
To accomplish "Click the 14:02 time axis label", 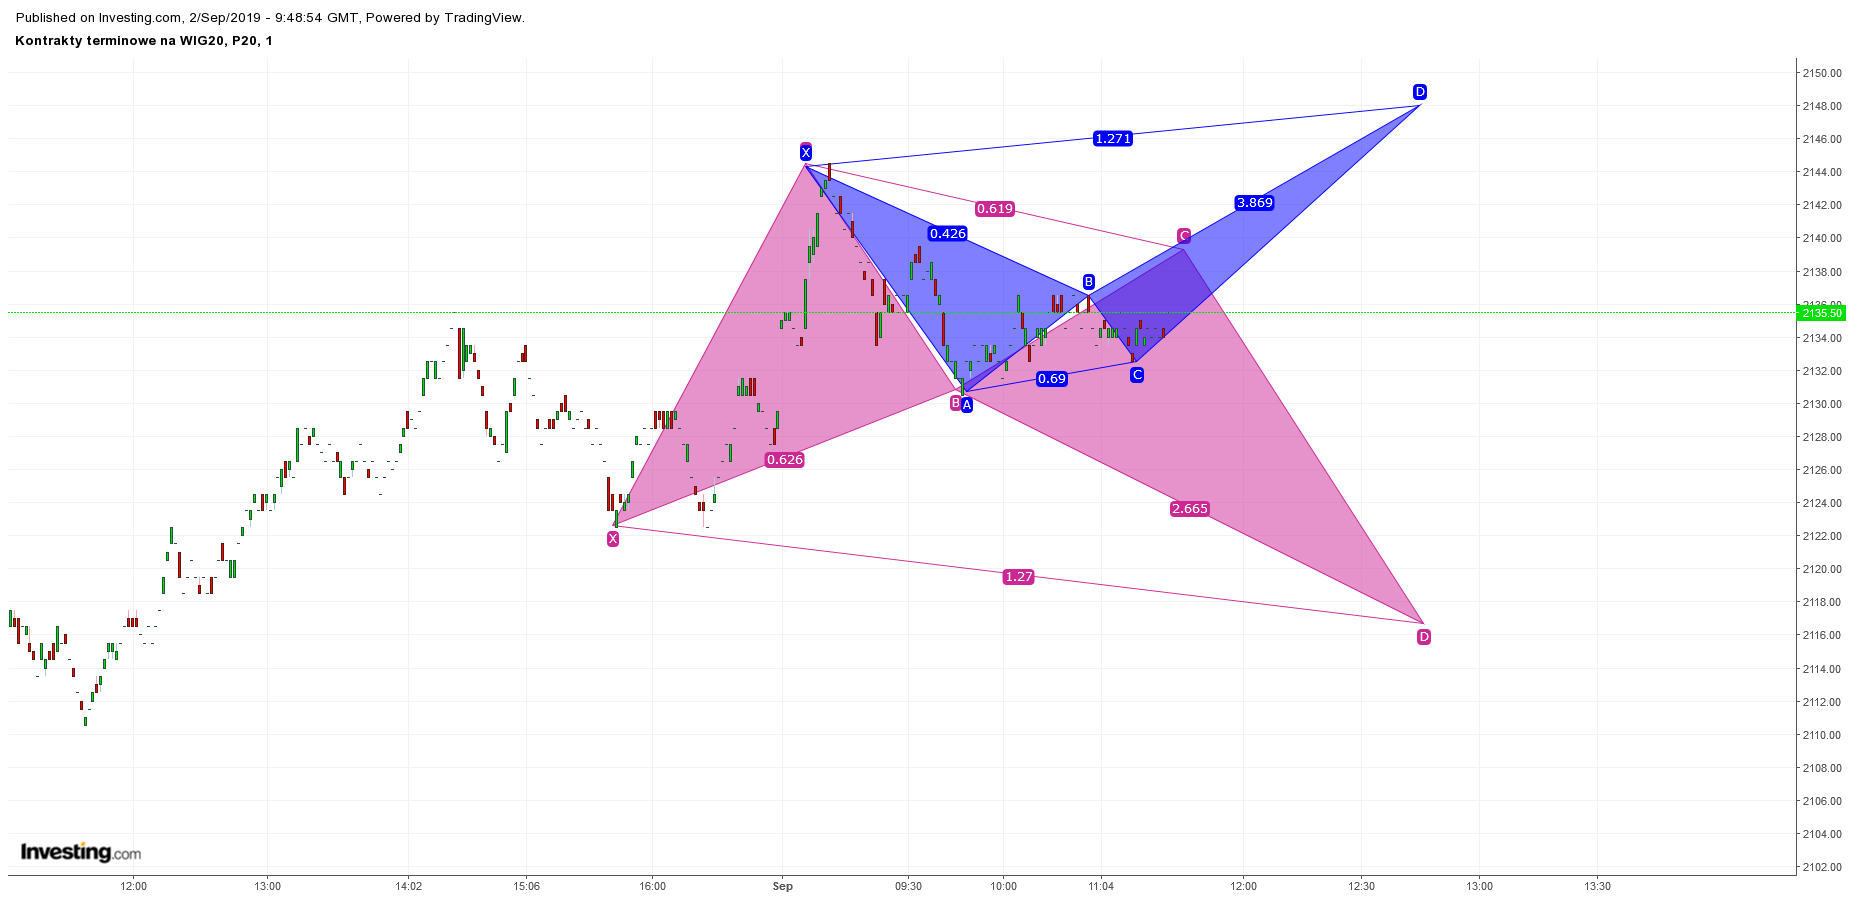I will tap(409, 886).
